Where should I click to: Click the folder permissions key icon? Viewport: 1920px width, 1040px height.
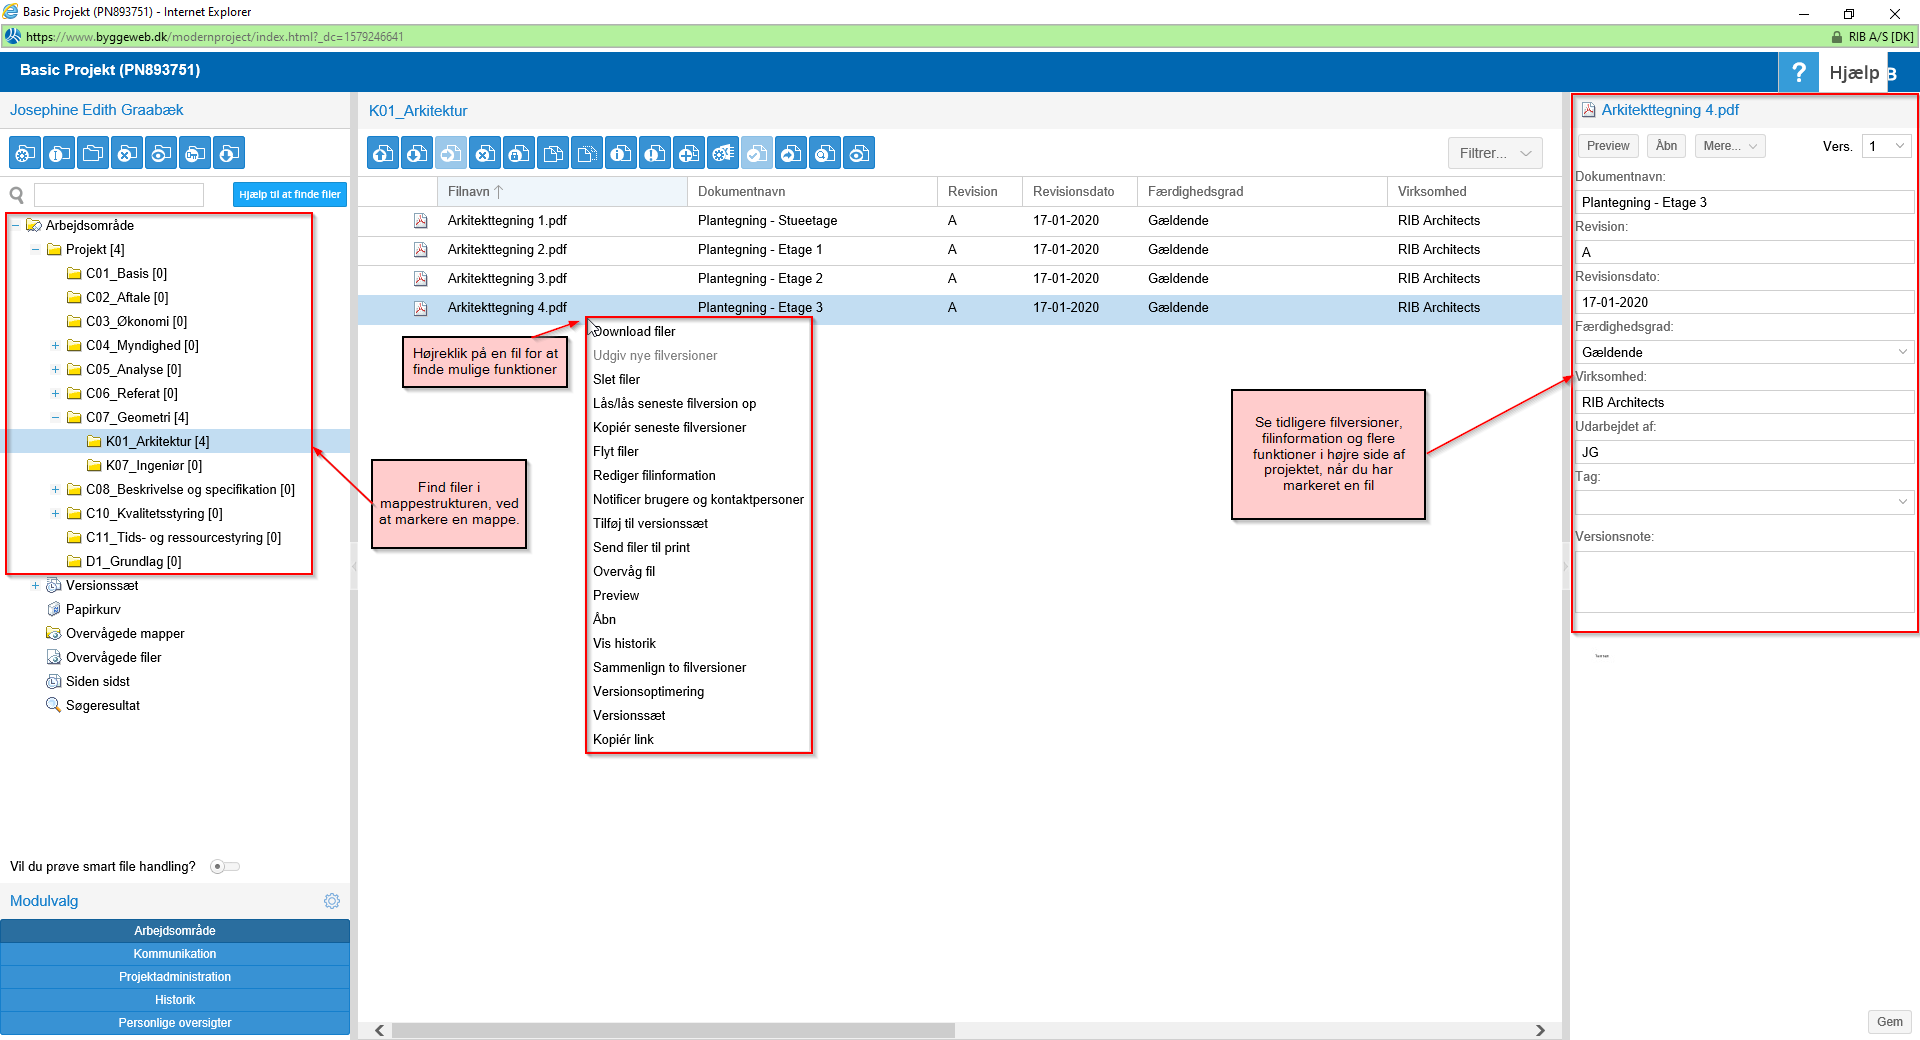pos(195,153)
